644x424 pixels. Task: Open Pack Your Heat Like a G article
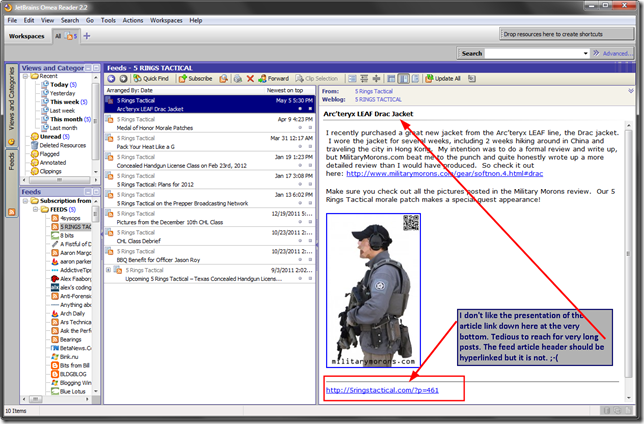point(209,142)
